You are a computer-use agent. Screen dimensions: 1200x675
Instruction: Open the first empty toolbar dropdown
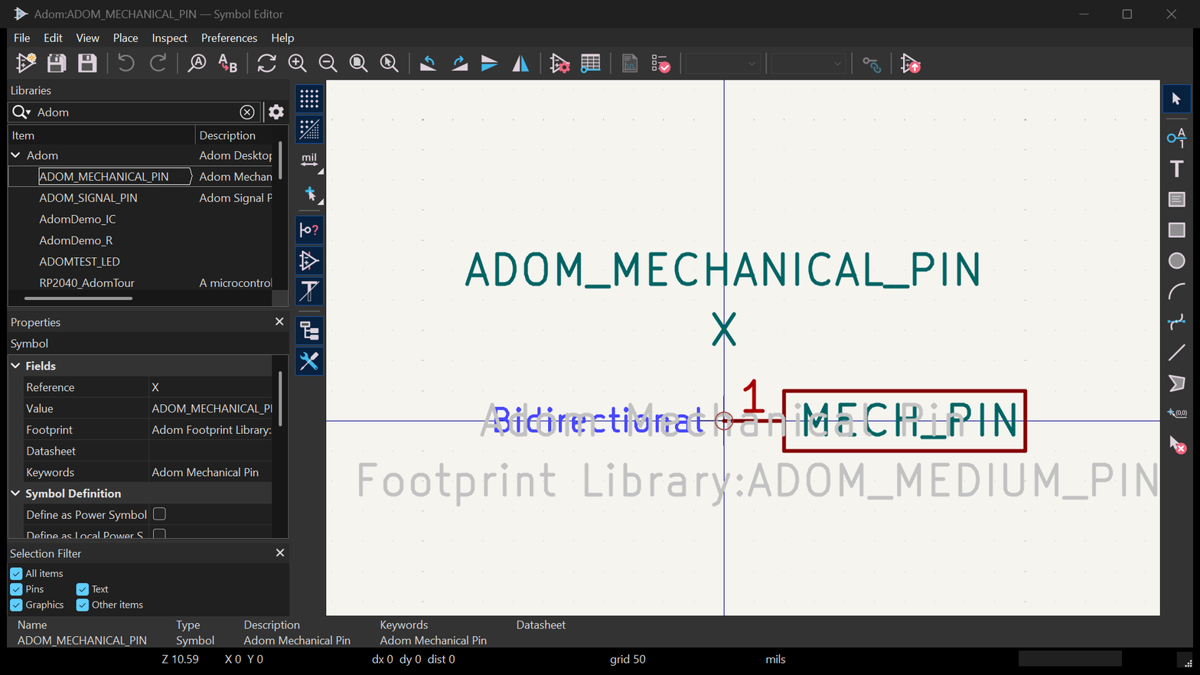[x=722, y=64]
